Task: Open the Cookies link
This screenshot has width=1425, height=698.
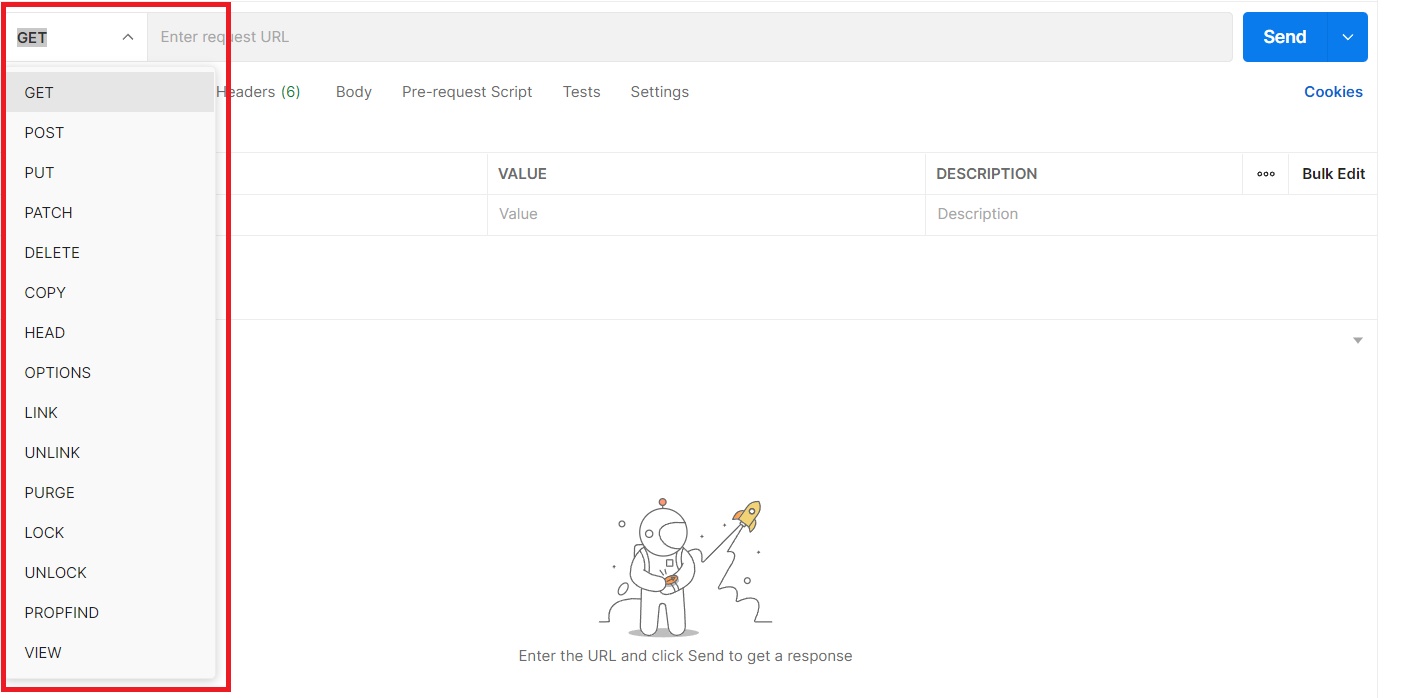Action: click(1333, 91)
